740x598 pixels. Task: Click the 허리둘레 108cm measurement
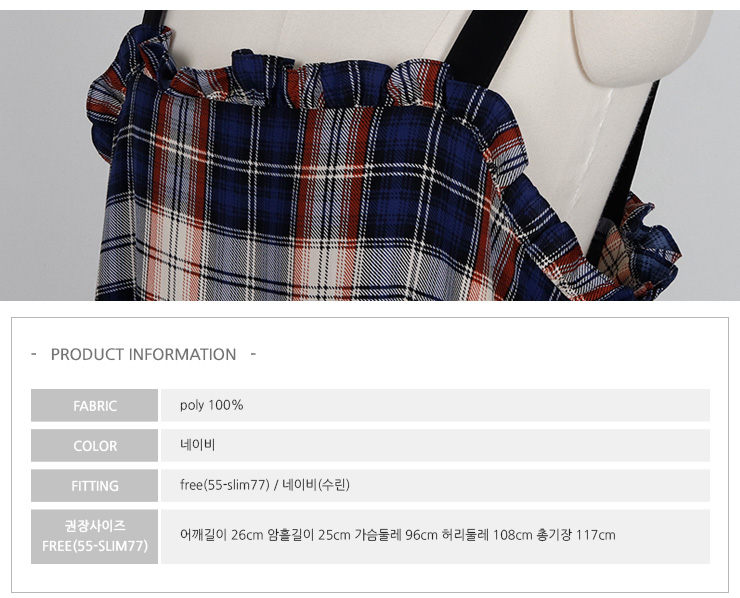tap(487, 535)
